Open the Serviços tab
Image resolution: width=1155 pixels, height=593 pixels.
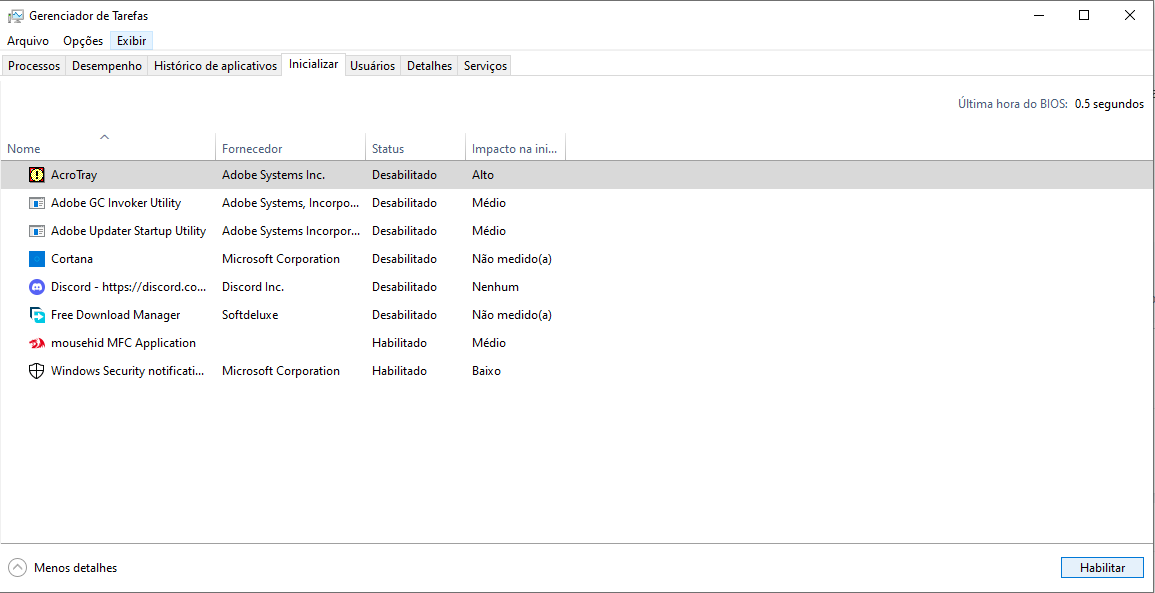(485, 66)
